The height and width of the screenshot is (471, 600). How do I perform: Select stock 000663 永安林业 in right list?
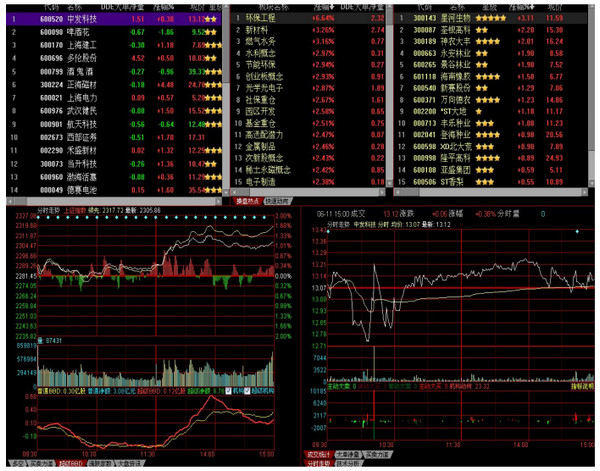[x=491, y=53]
